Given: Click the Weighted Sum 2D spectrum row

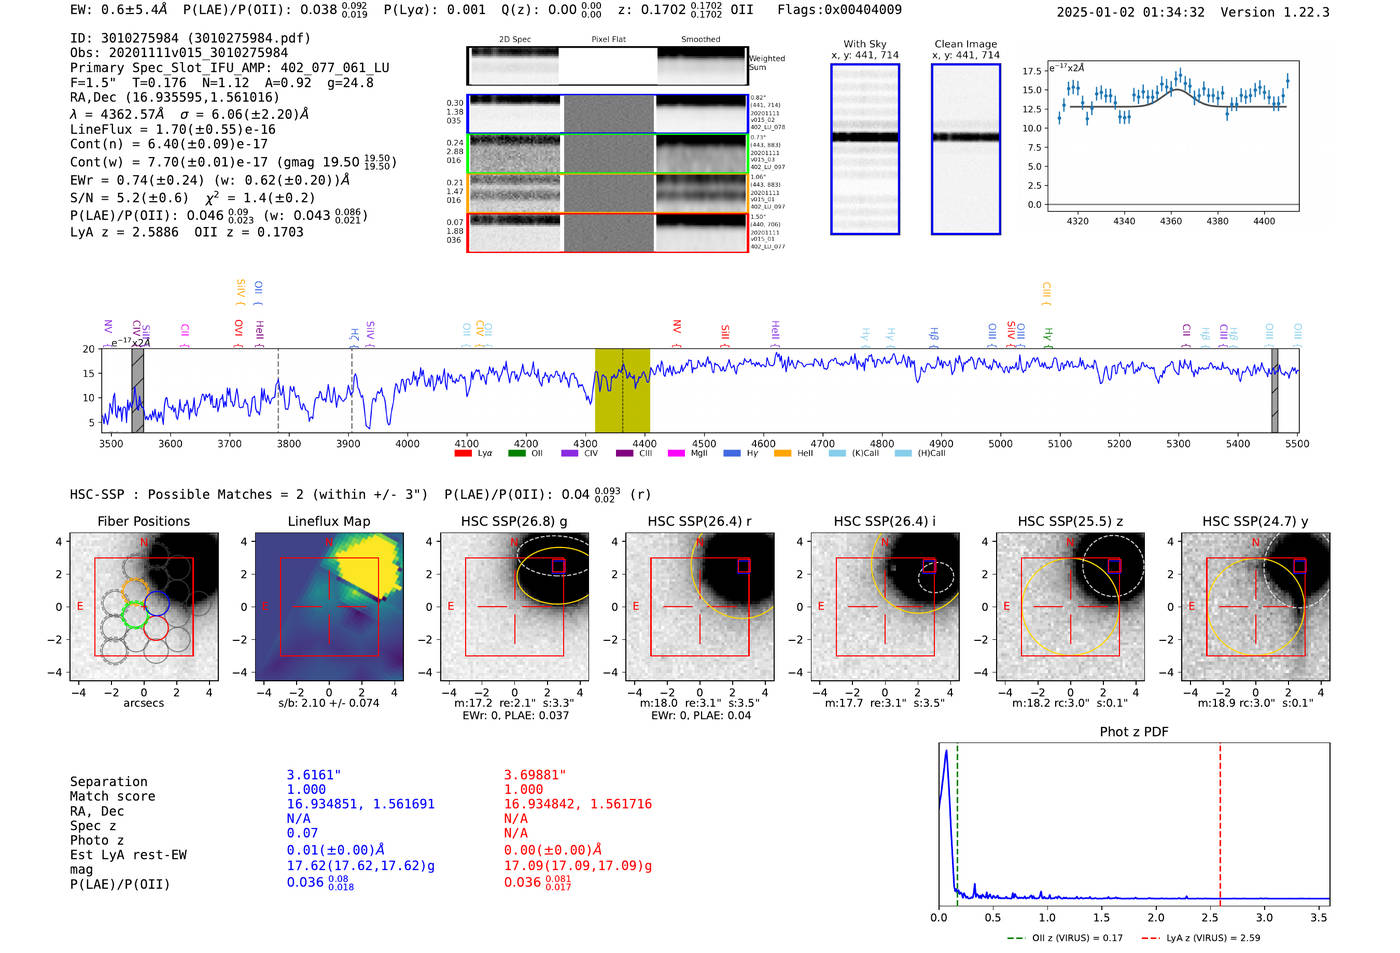Looking at the screenshot, I should (607, 66).
